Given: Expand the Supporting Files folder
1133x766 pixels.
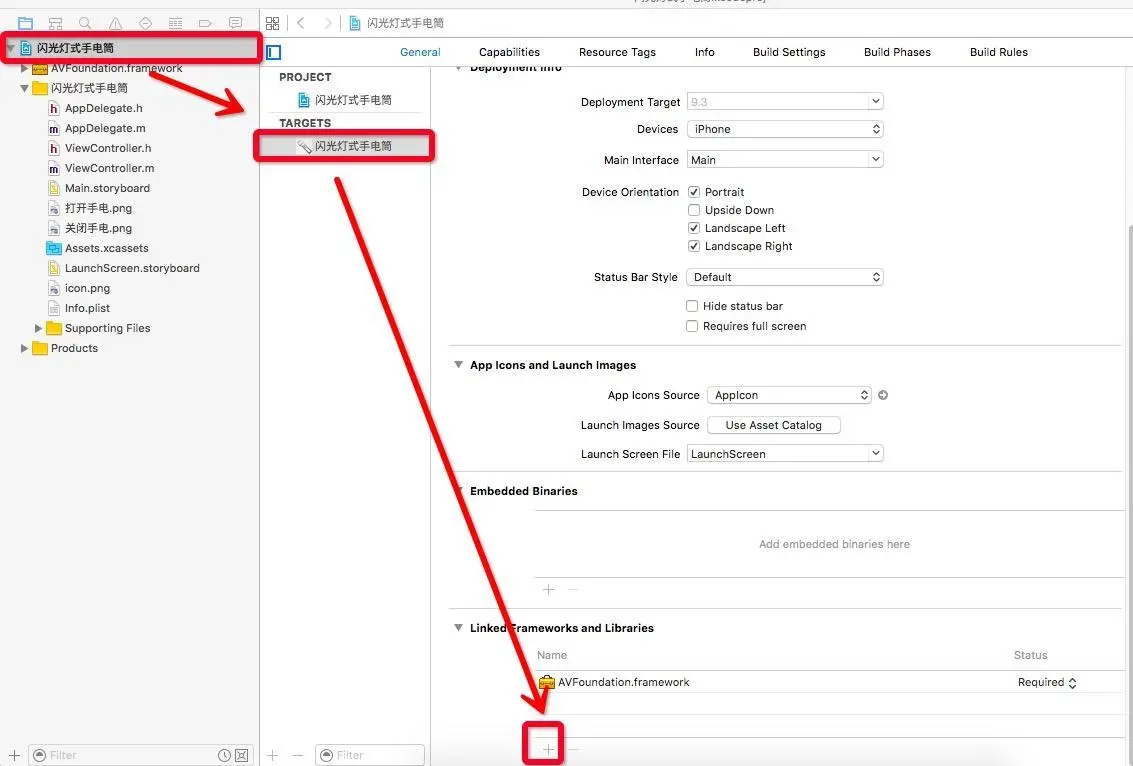Looking at the screenshot, I should pyautogui.click(x=38, y=328).
